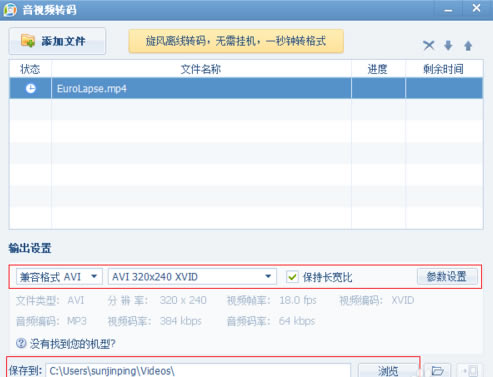Toggle the 保持长宽比 checkbox

(x=292, y=277)
